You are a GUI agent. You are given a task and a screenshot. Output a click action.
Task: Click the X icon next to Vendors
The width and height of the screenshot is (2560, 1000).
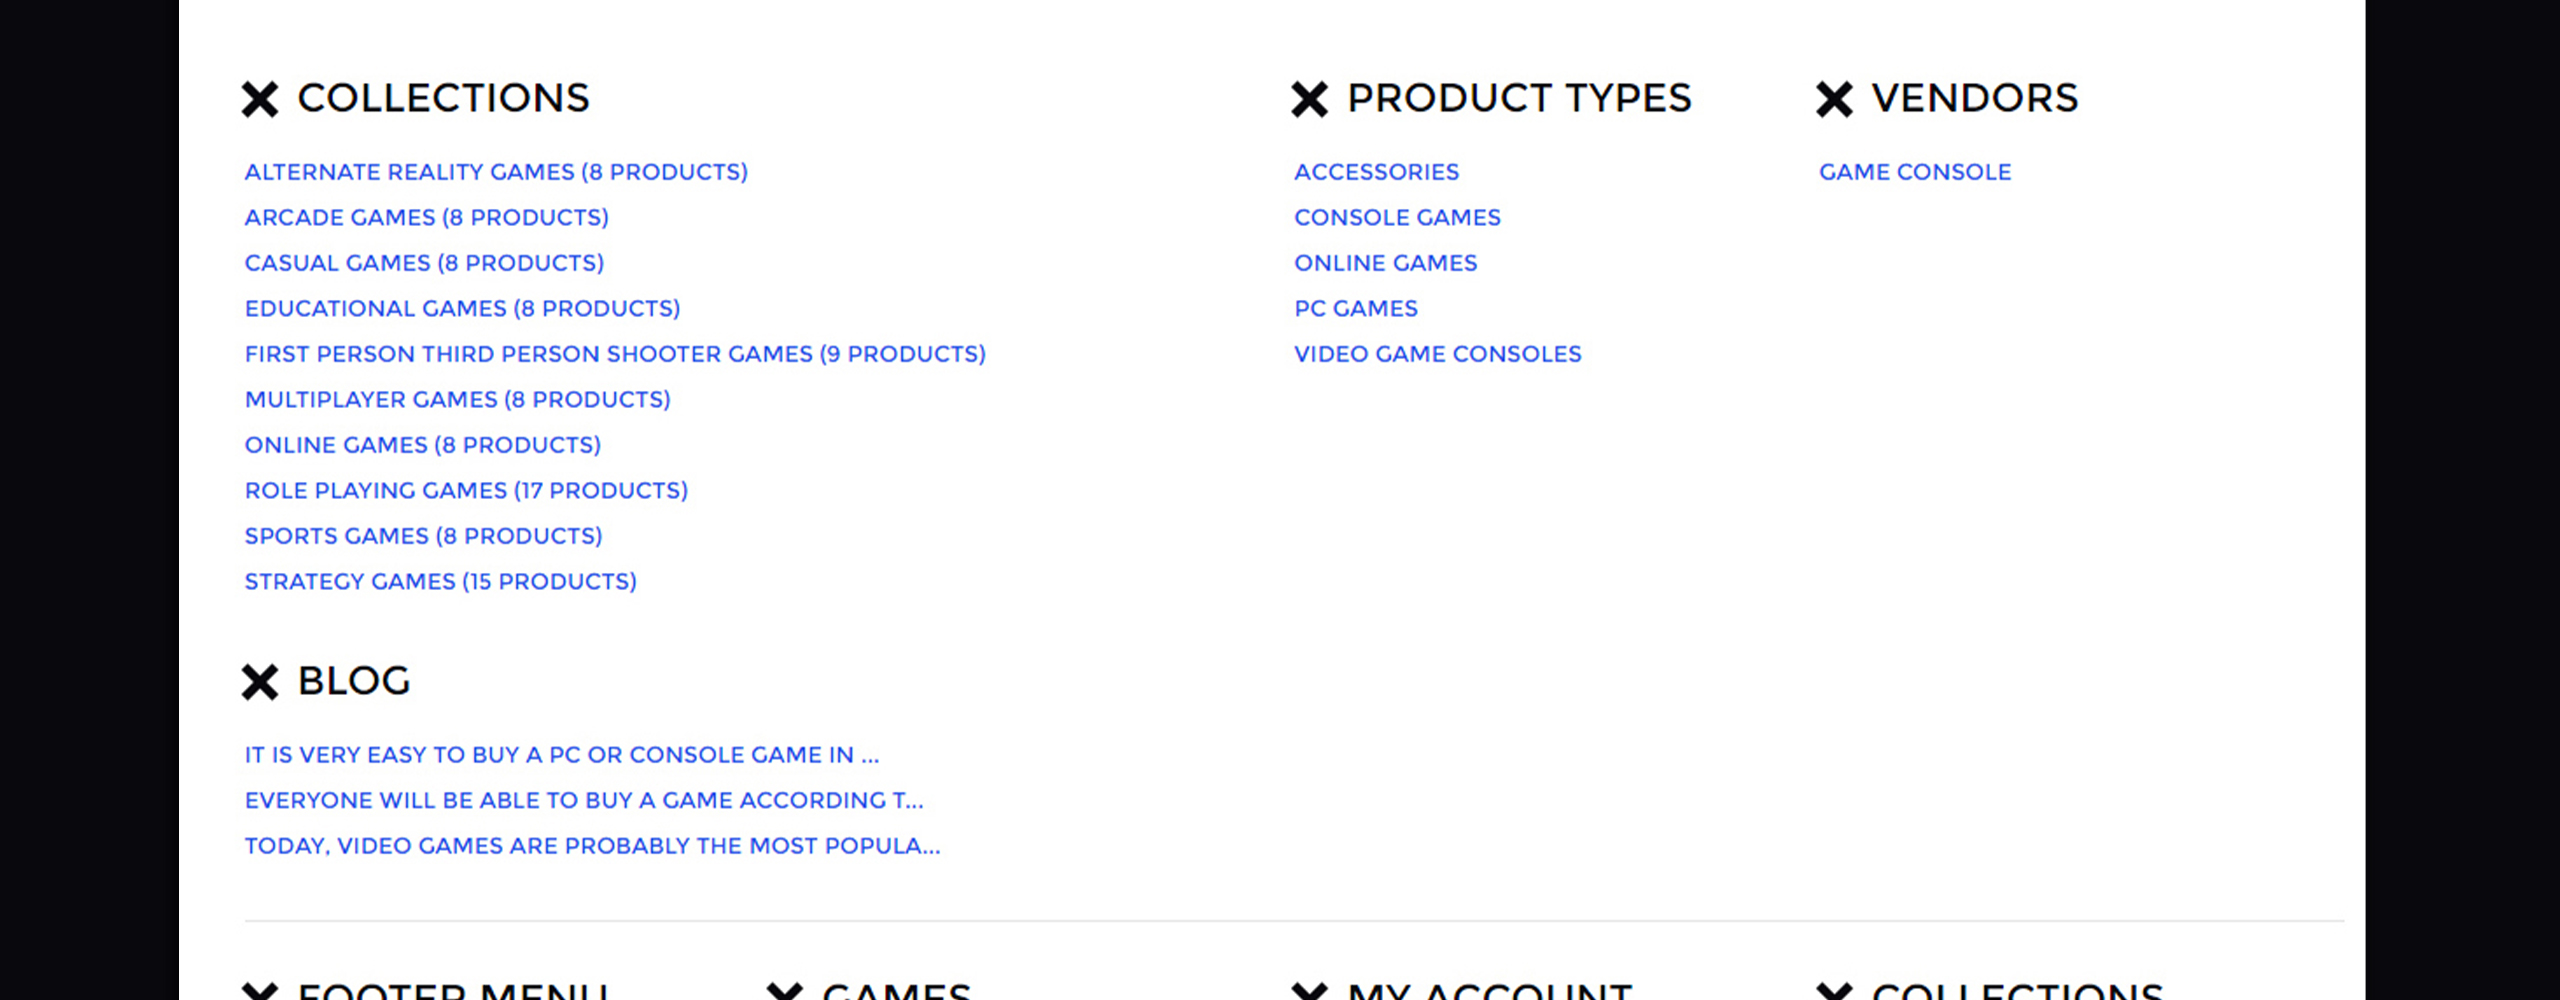tap(1834, 99)
